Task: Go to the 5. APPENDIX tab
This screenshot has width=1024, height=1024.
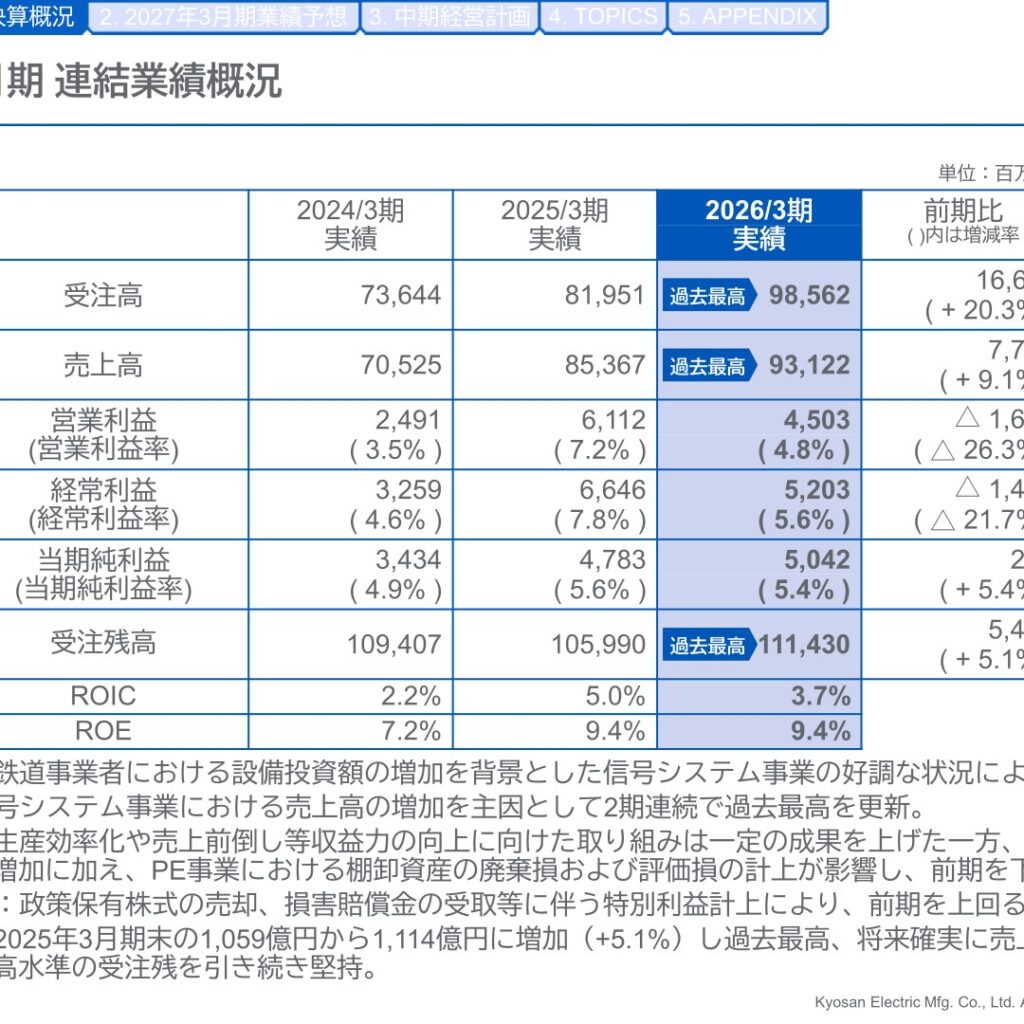Action: point(748,16)
